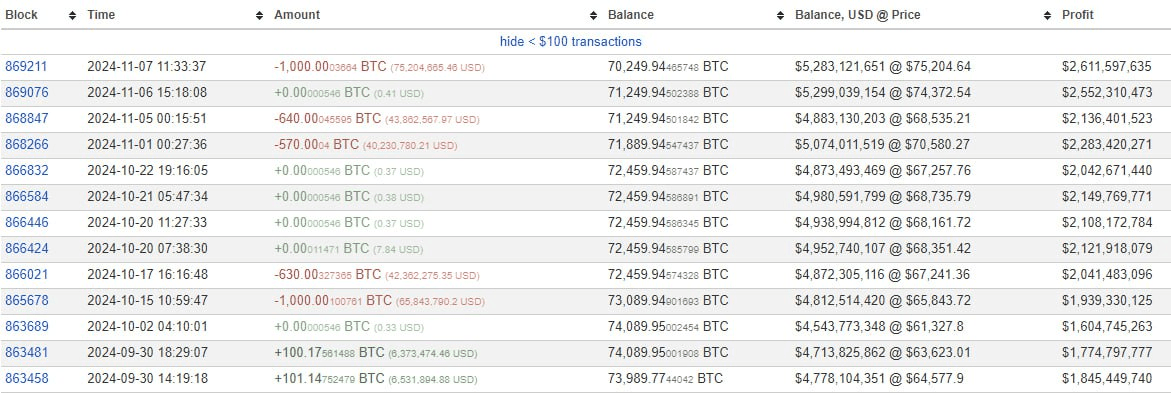Open block 866832 link

pos(26,170)
